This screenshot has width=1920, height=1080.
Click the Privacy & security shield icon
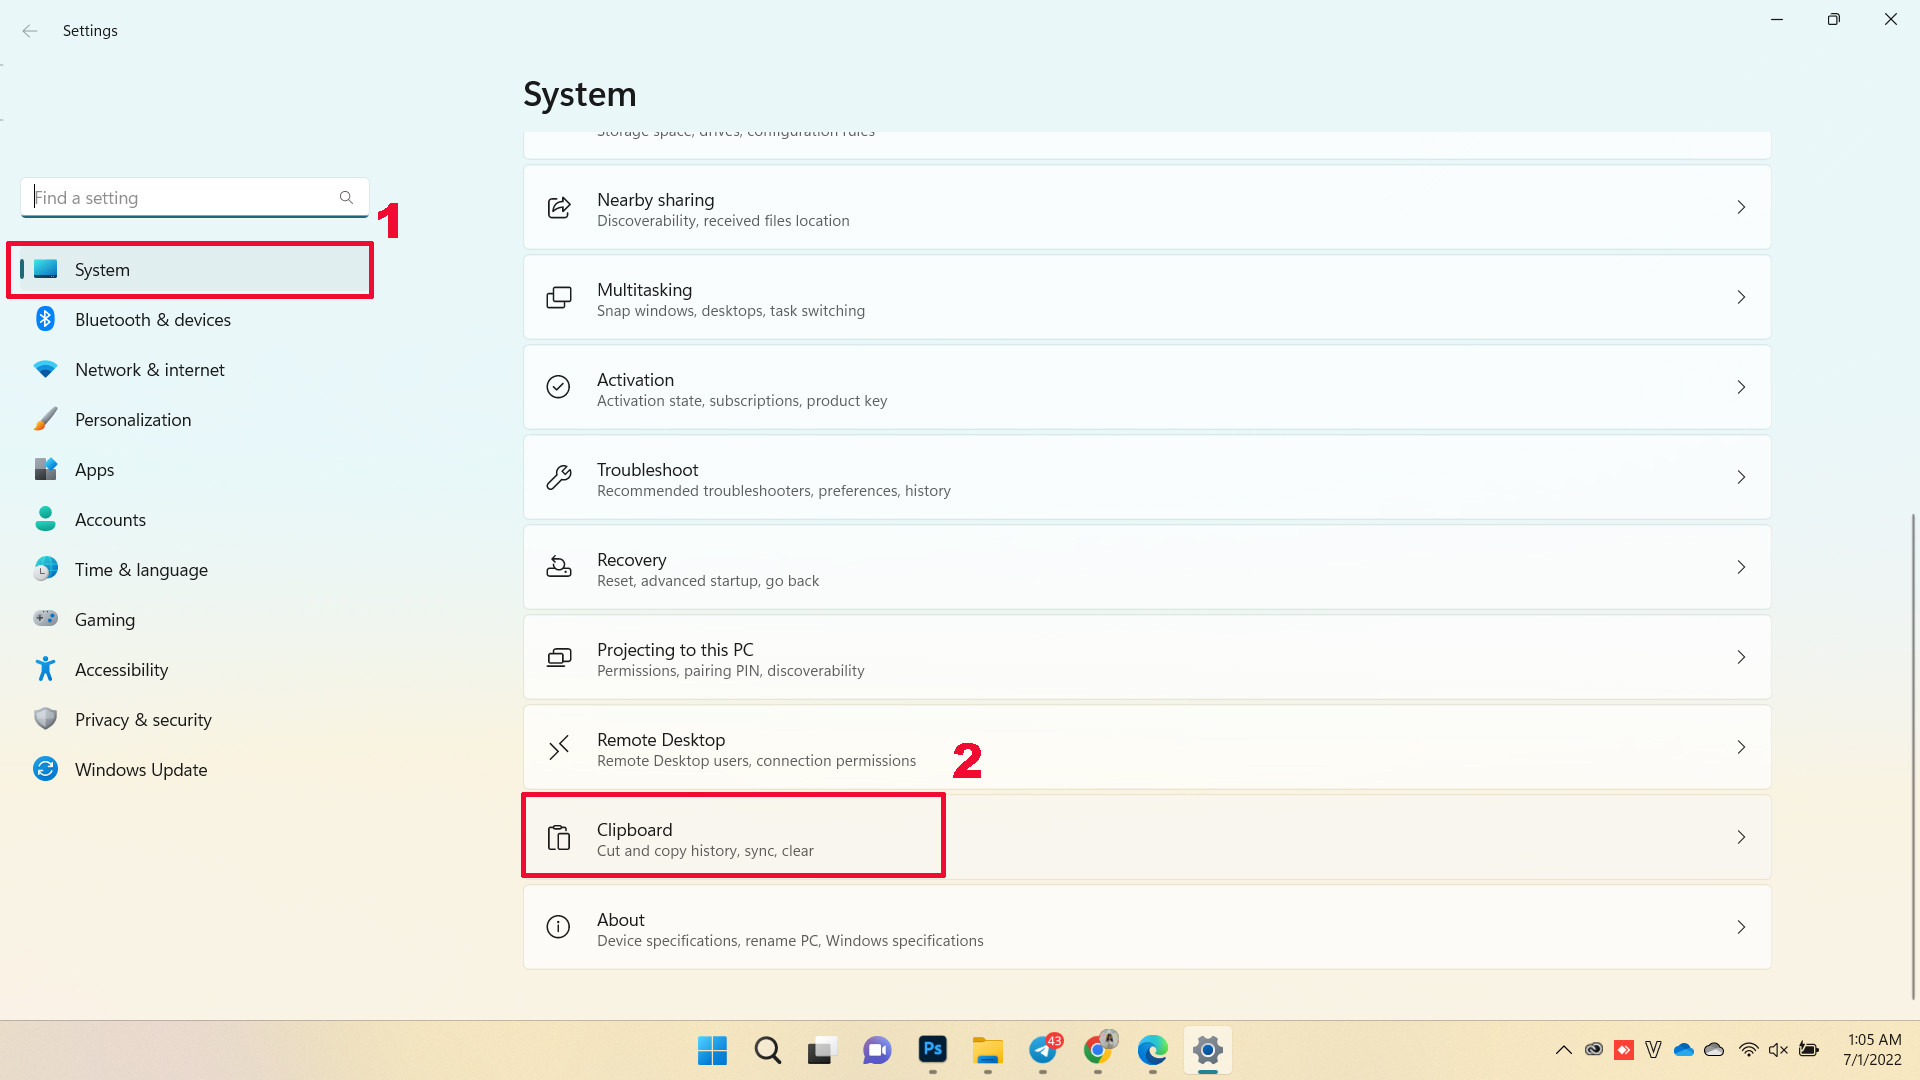(45, 719)
